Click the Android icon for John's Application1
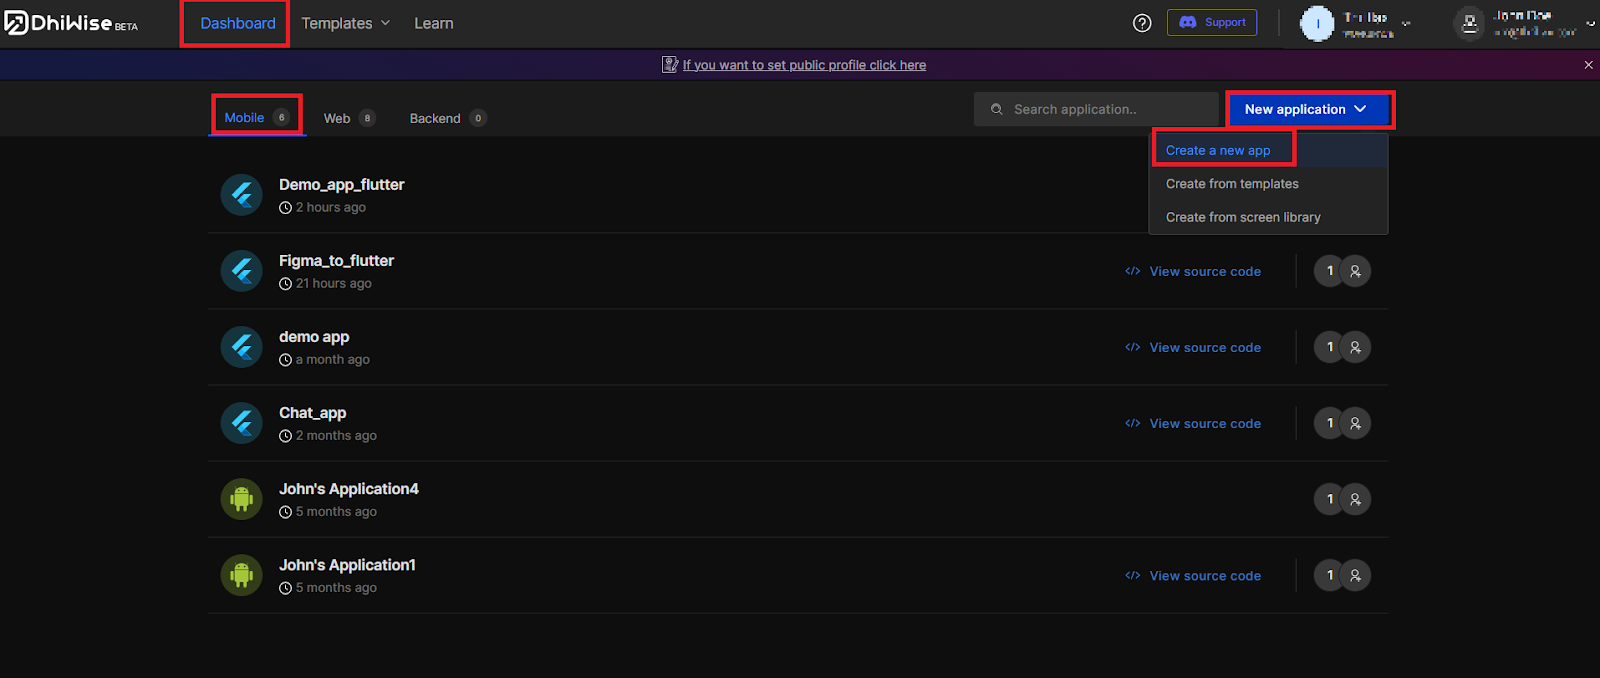The height and width of the screenshot is (678, 1600). [x=241, y=575]
